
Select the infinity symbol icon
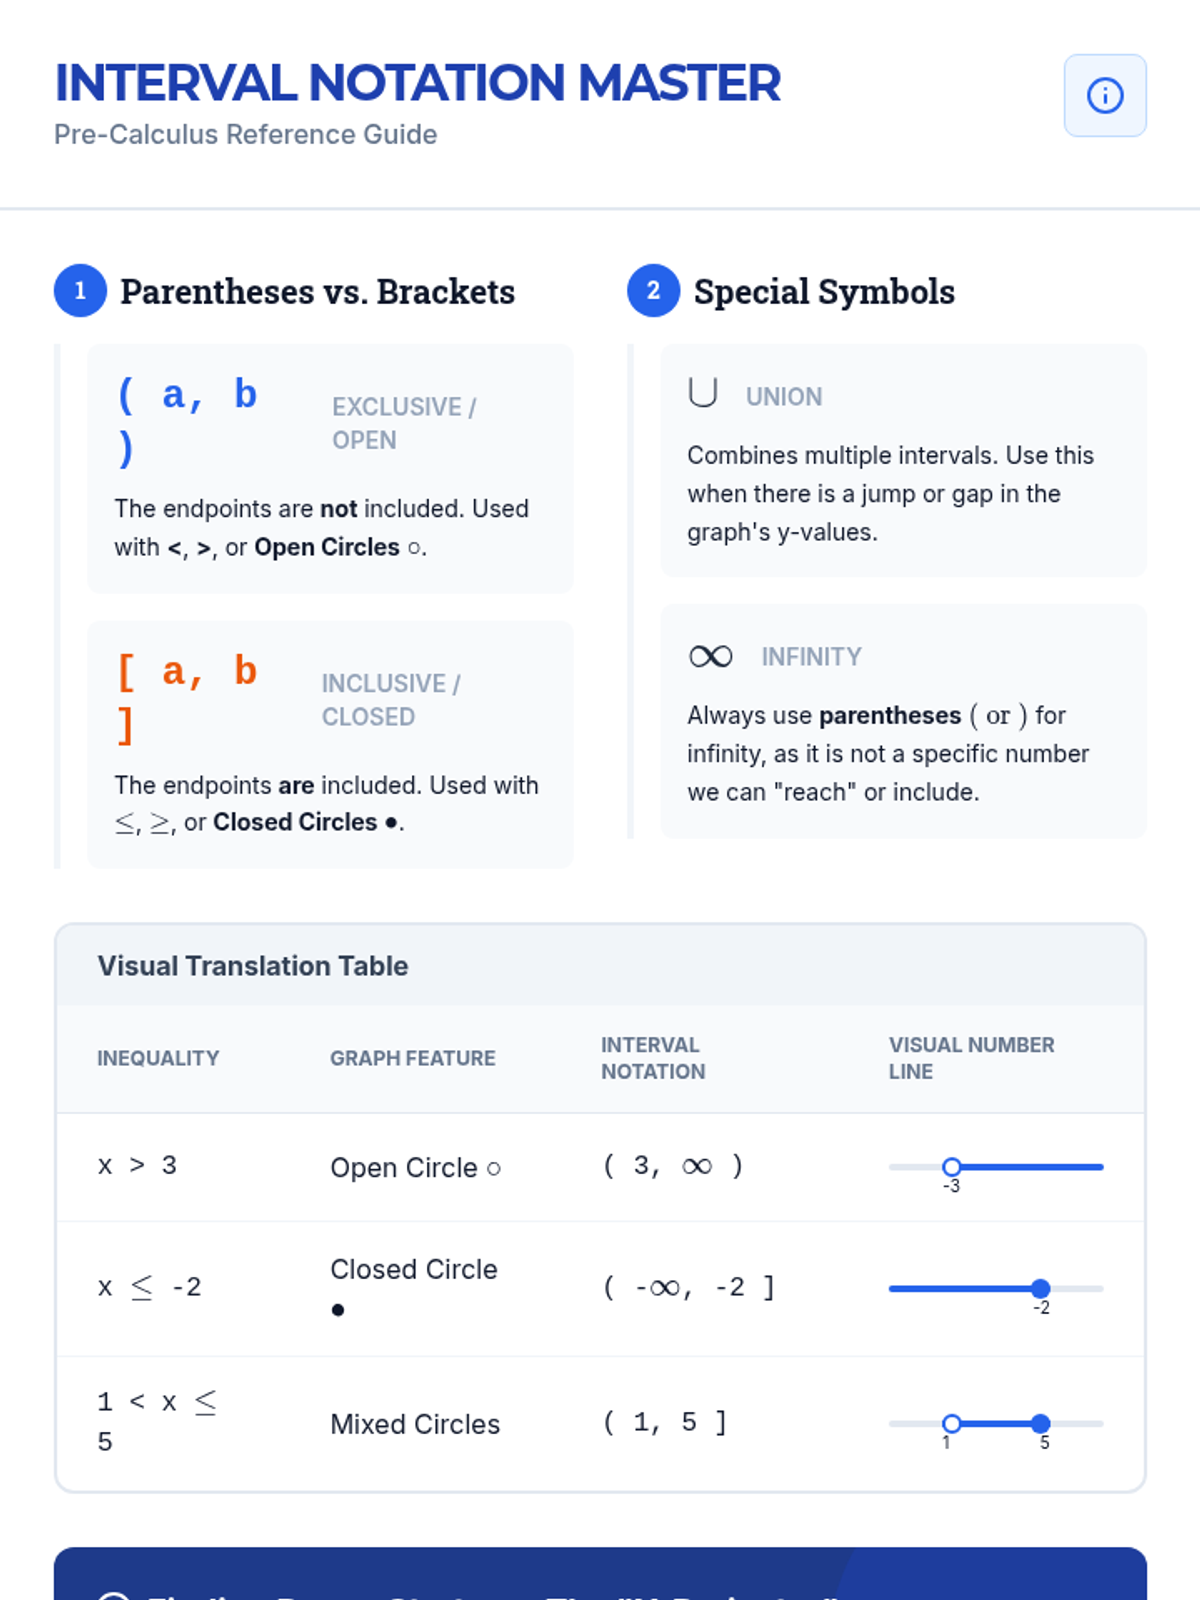point(711,656)
